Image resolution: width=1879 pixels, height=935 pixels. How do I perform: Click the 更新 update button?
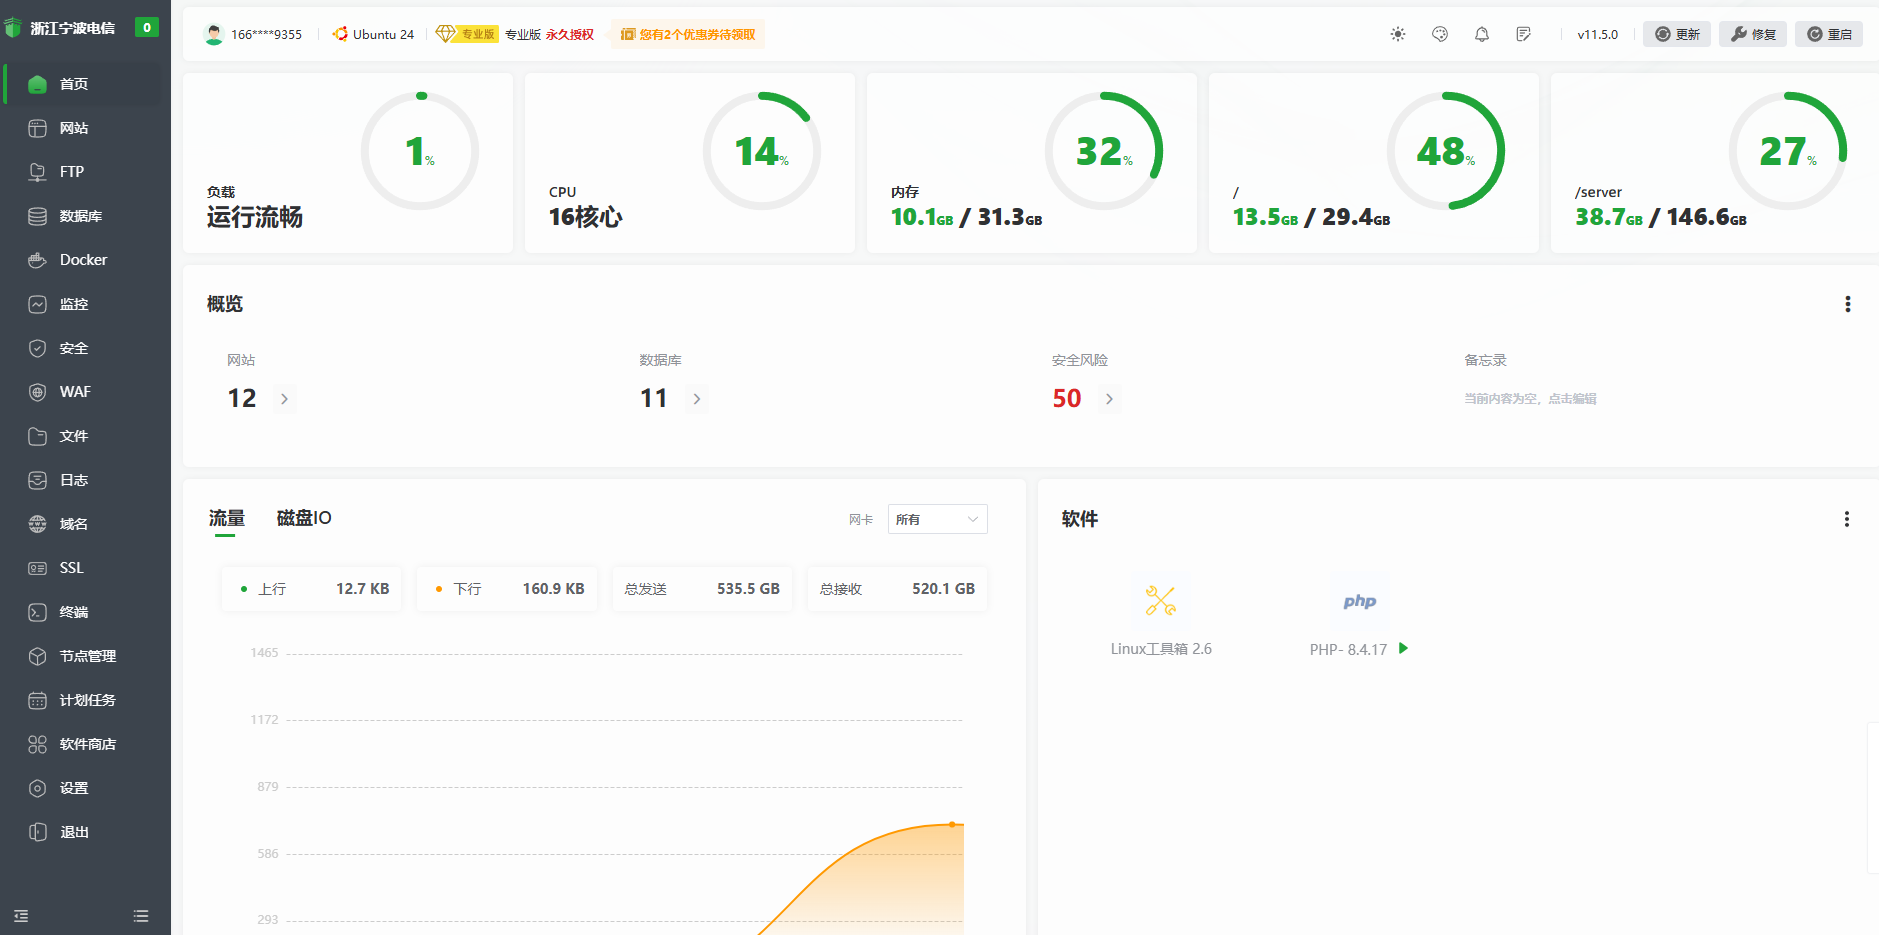click(x=1677, y=34)
